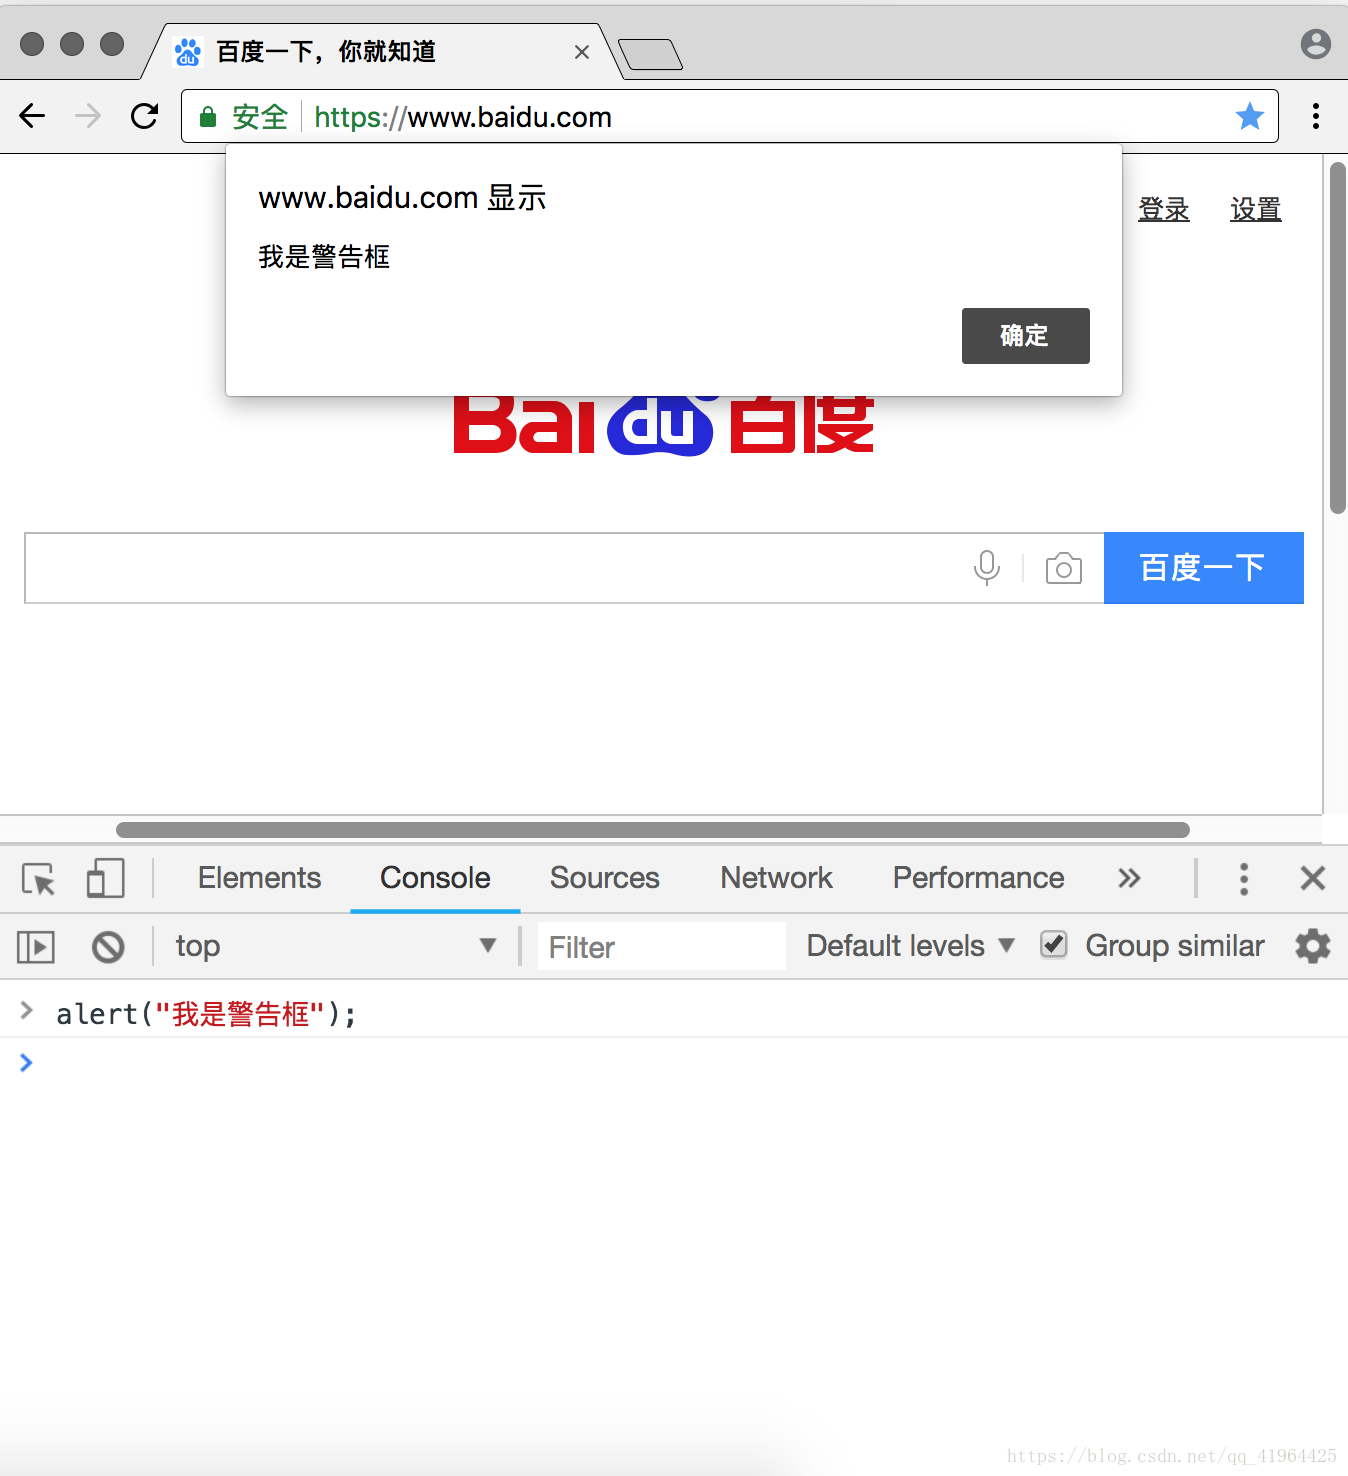Open the Chrome three-dot menu
Screen dimensions: 1348x1476
click(x=1315, y=116)
